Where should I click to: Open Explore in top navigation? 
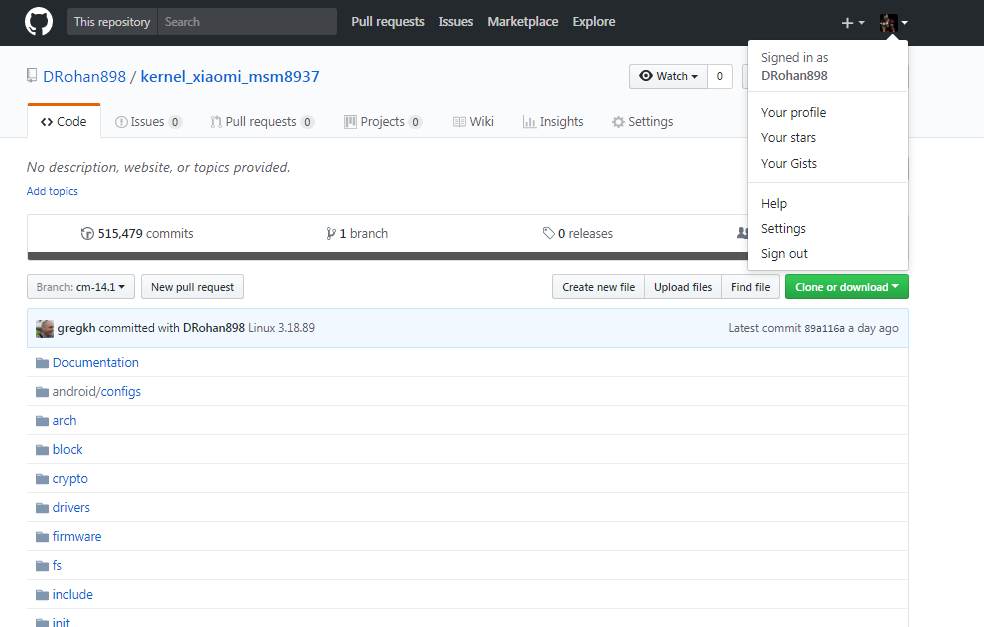point(594,21)
